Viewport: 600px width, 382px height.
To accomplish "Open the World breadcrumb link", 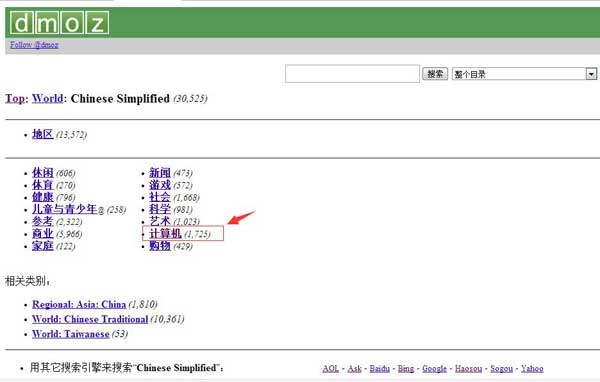I will (47, 98).
